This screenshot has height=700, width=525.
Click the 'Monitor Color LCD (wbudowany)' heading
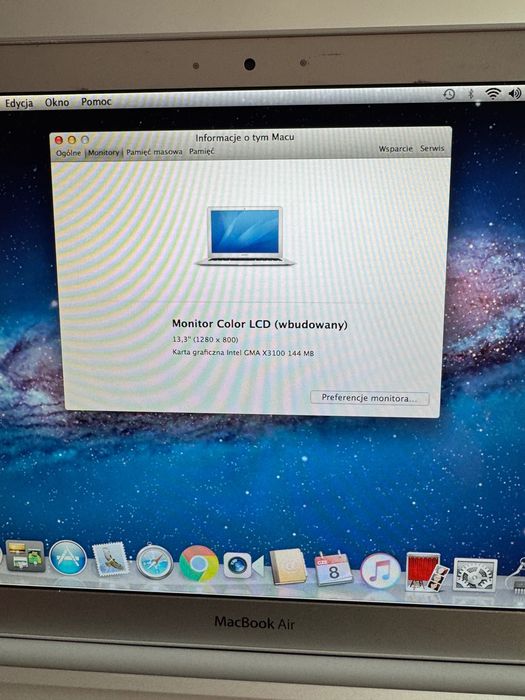point(259,324)
